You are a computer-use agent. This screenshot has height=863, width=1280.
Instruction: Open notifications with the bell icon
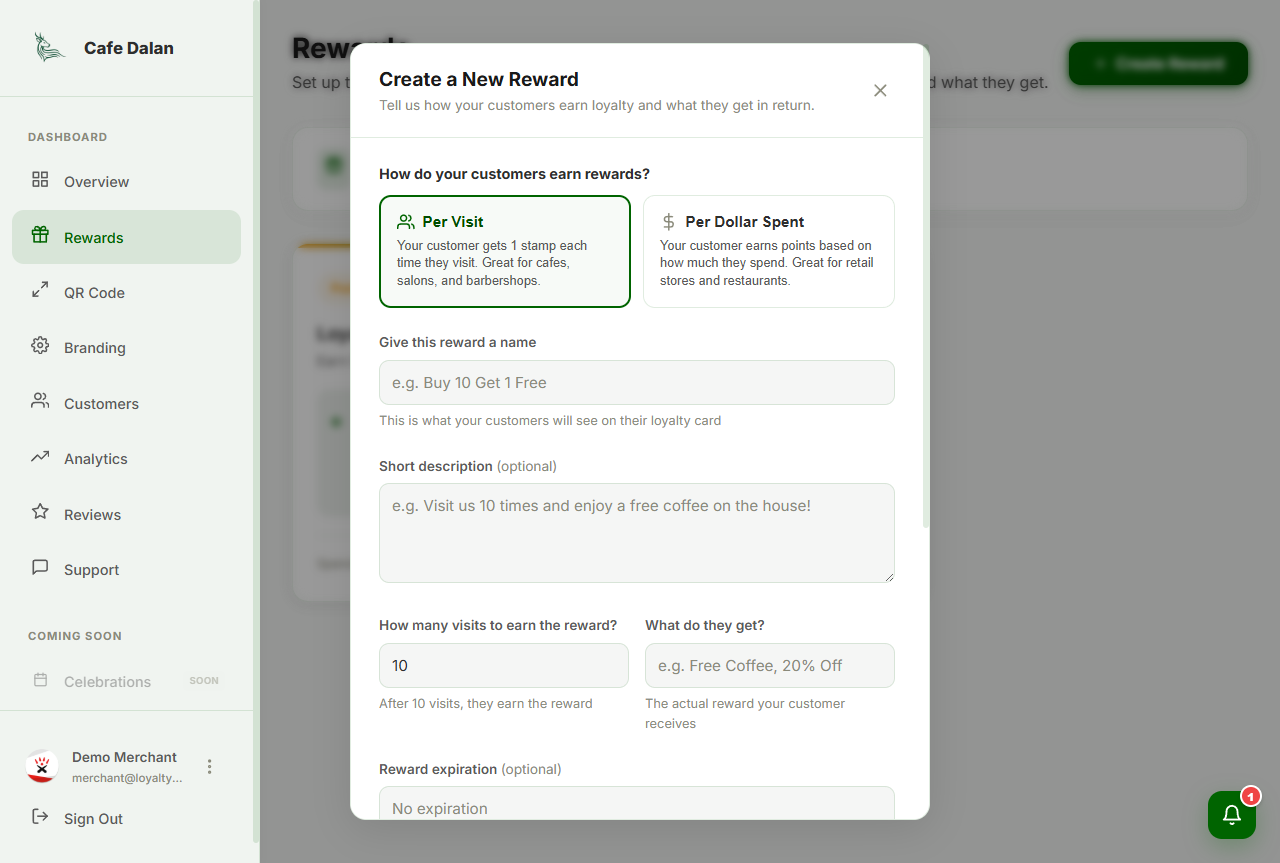coord(1231,815)
